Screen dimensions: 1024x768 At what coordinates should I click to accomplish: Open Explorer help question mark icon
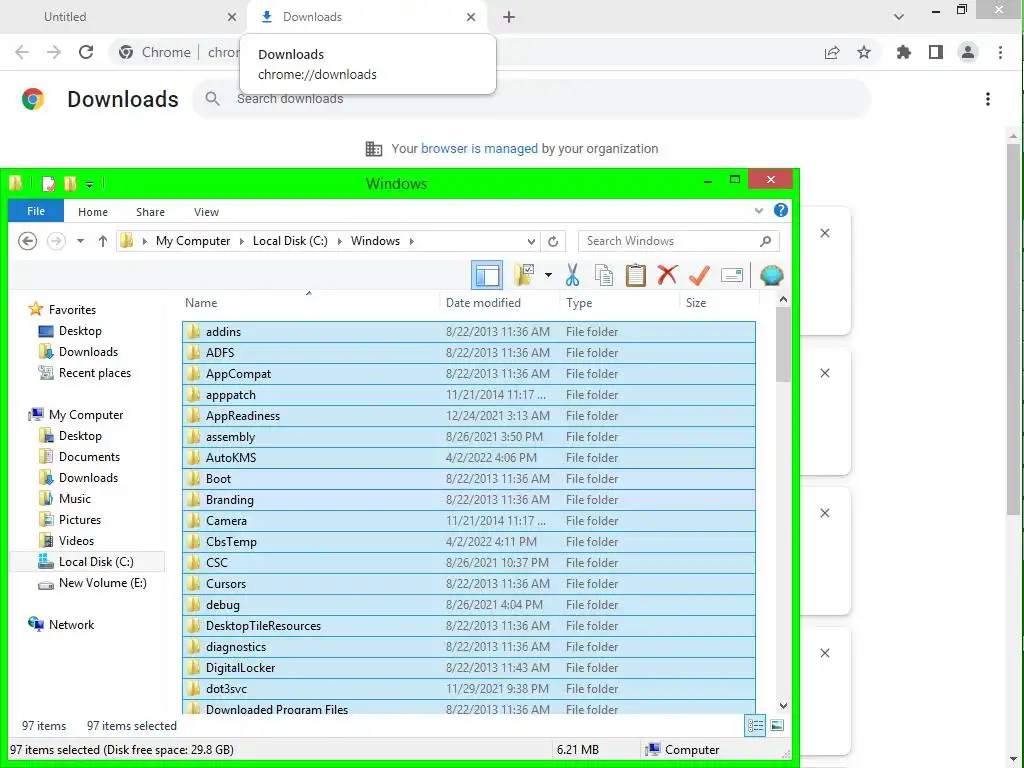click(780, 210)
